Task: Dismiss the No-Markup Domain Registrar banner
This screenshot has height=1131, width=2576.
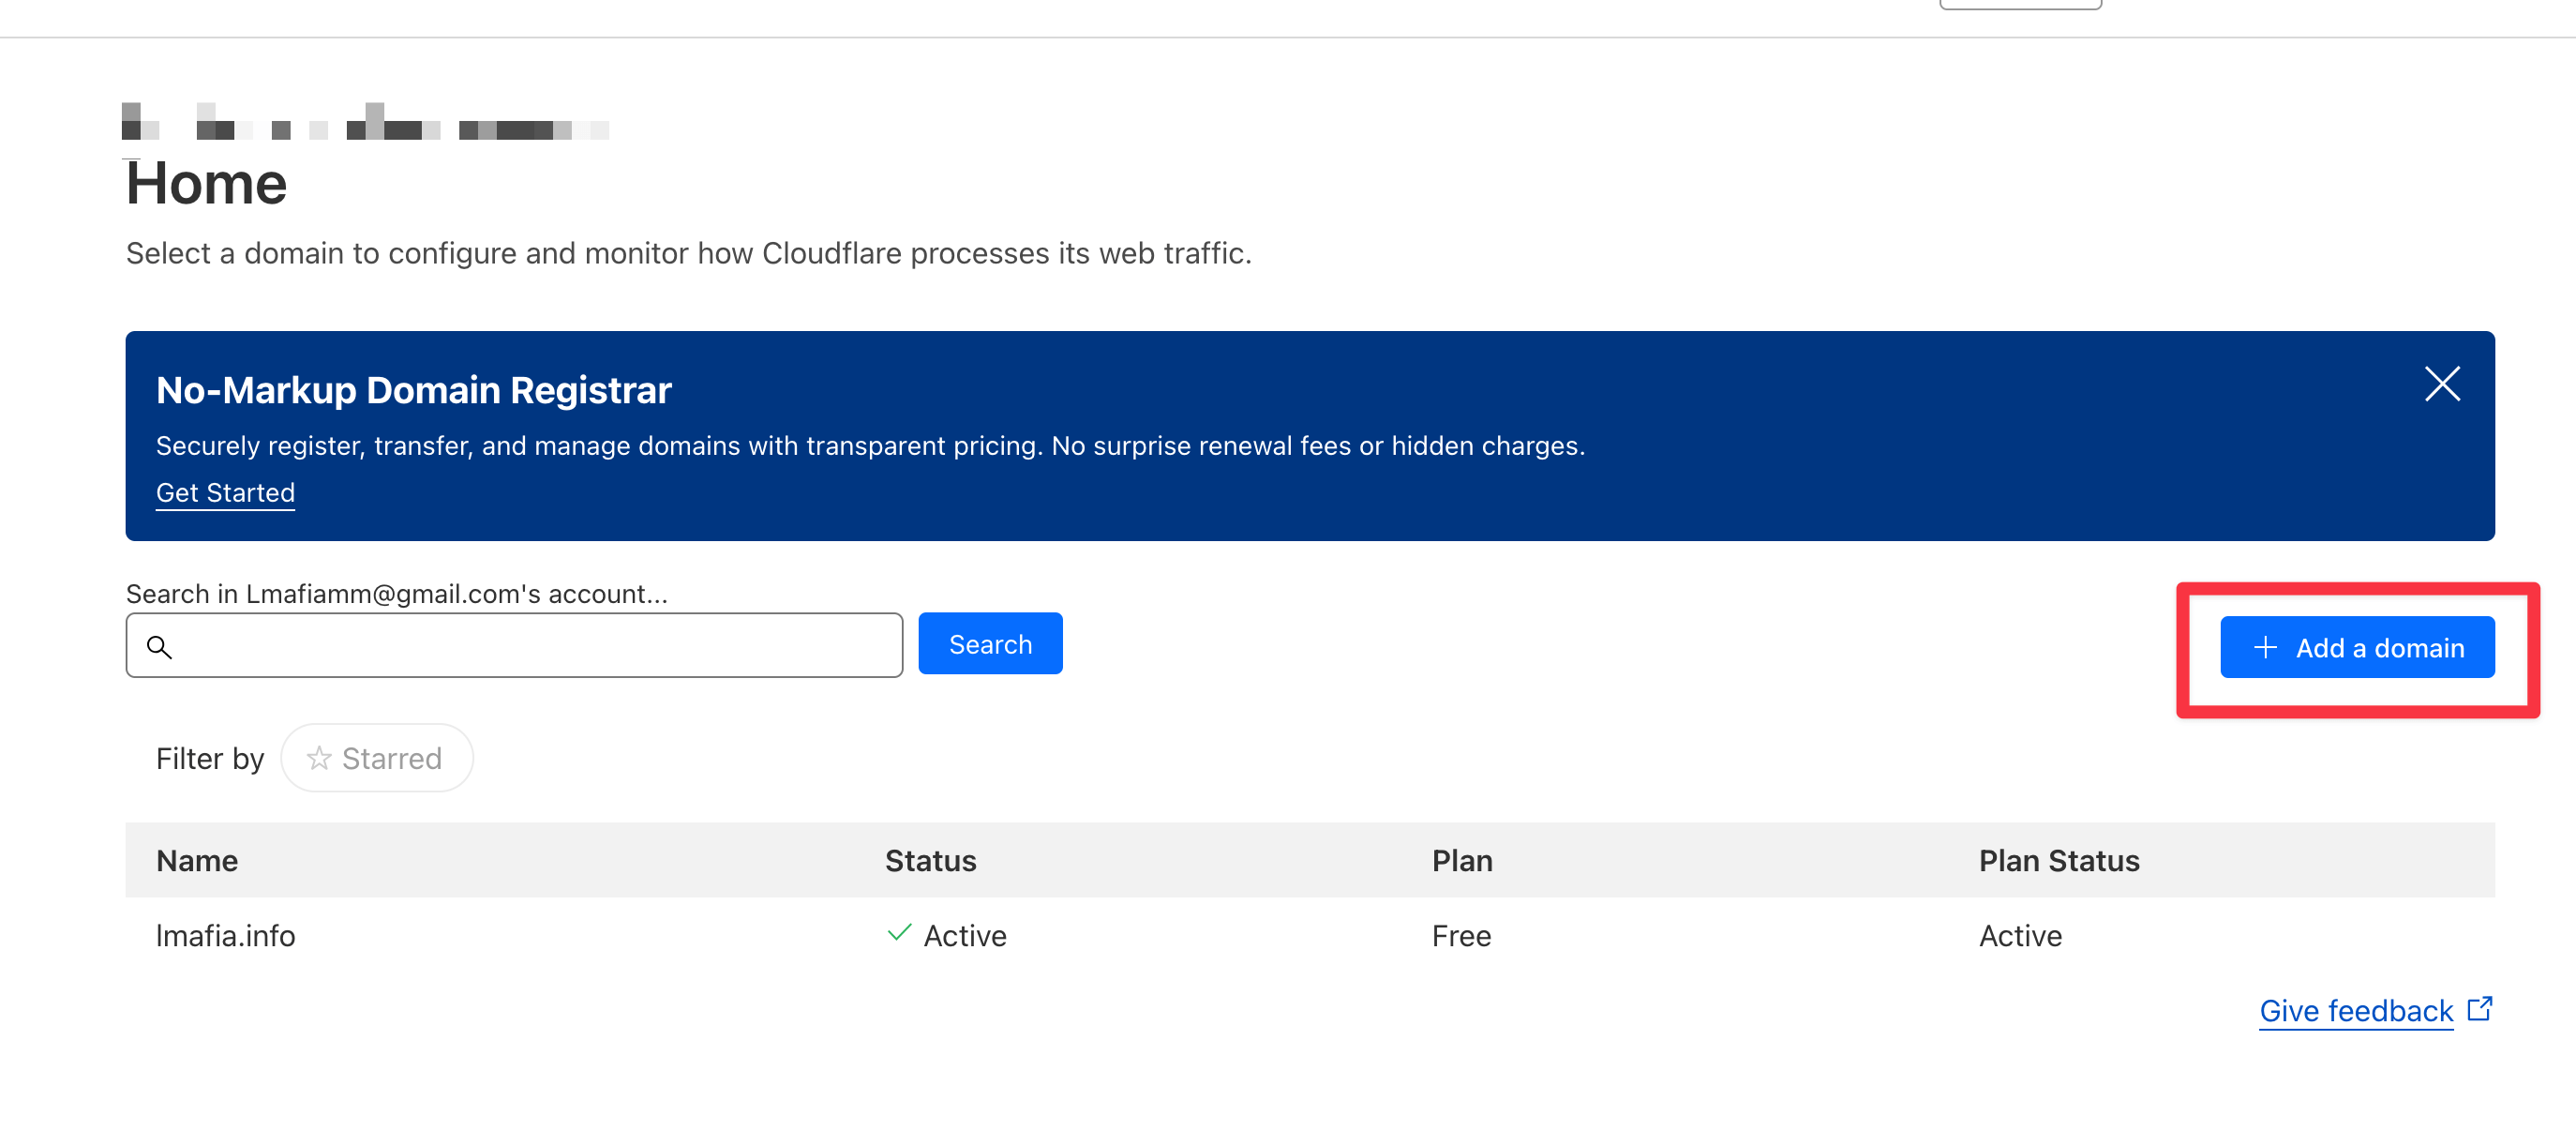Action: pos(2441,384)
